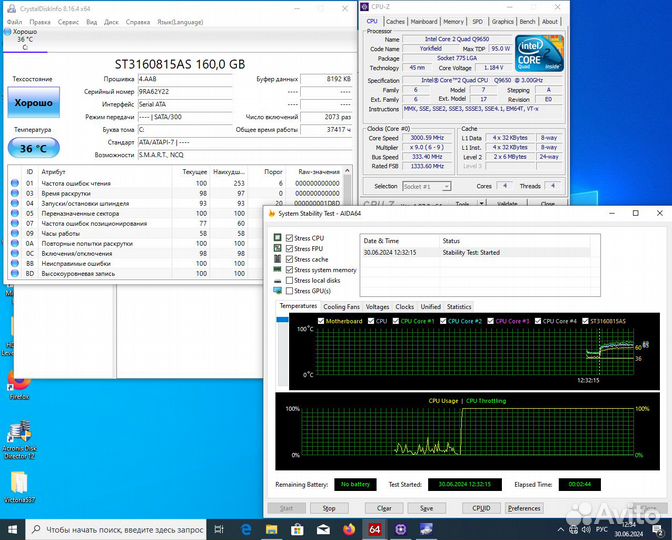Click the Windows taskbar search box
Image resolution: width=672 pixels, height=540 pixels.
point(120,529)
